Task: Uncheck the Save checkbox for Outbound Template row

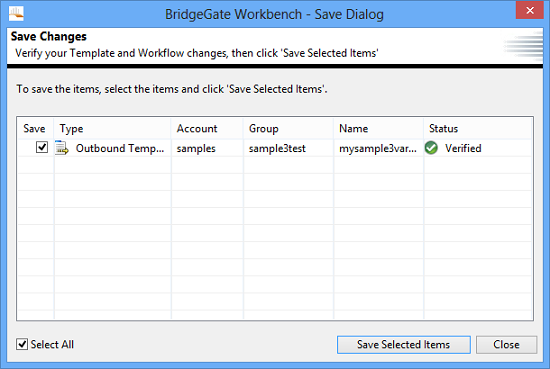Action: point(42,147)
